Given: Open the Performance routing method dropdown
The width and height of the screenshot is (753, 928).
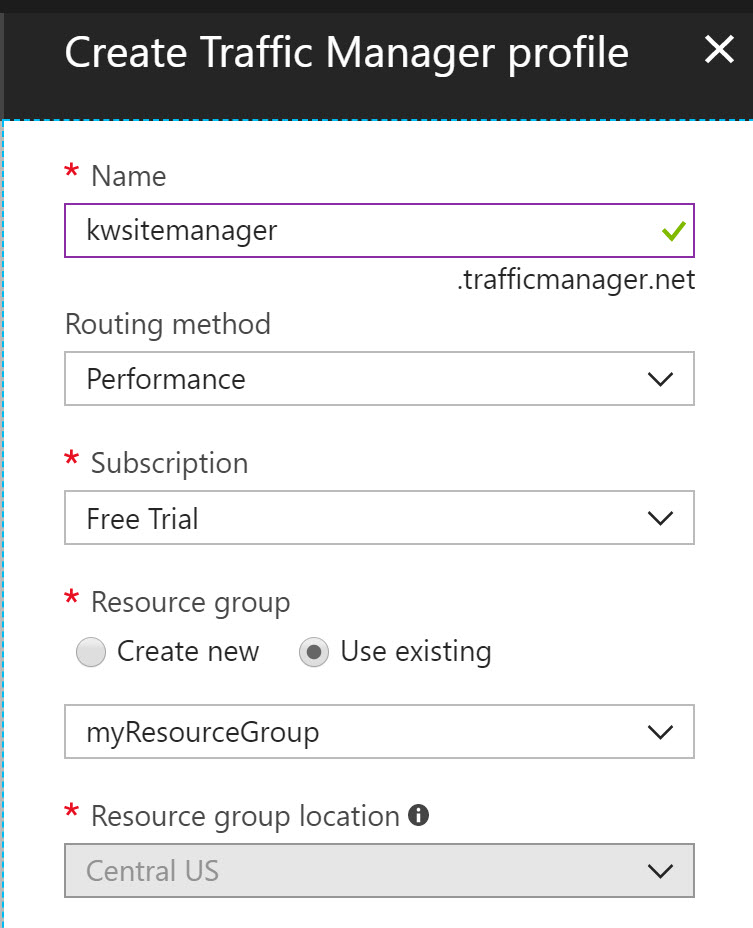Looking at the screenshot, I should pyautogui.click(x=379, y=379).
